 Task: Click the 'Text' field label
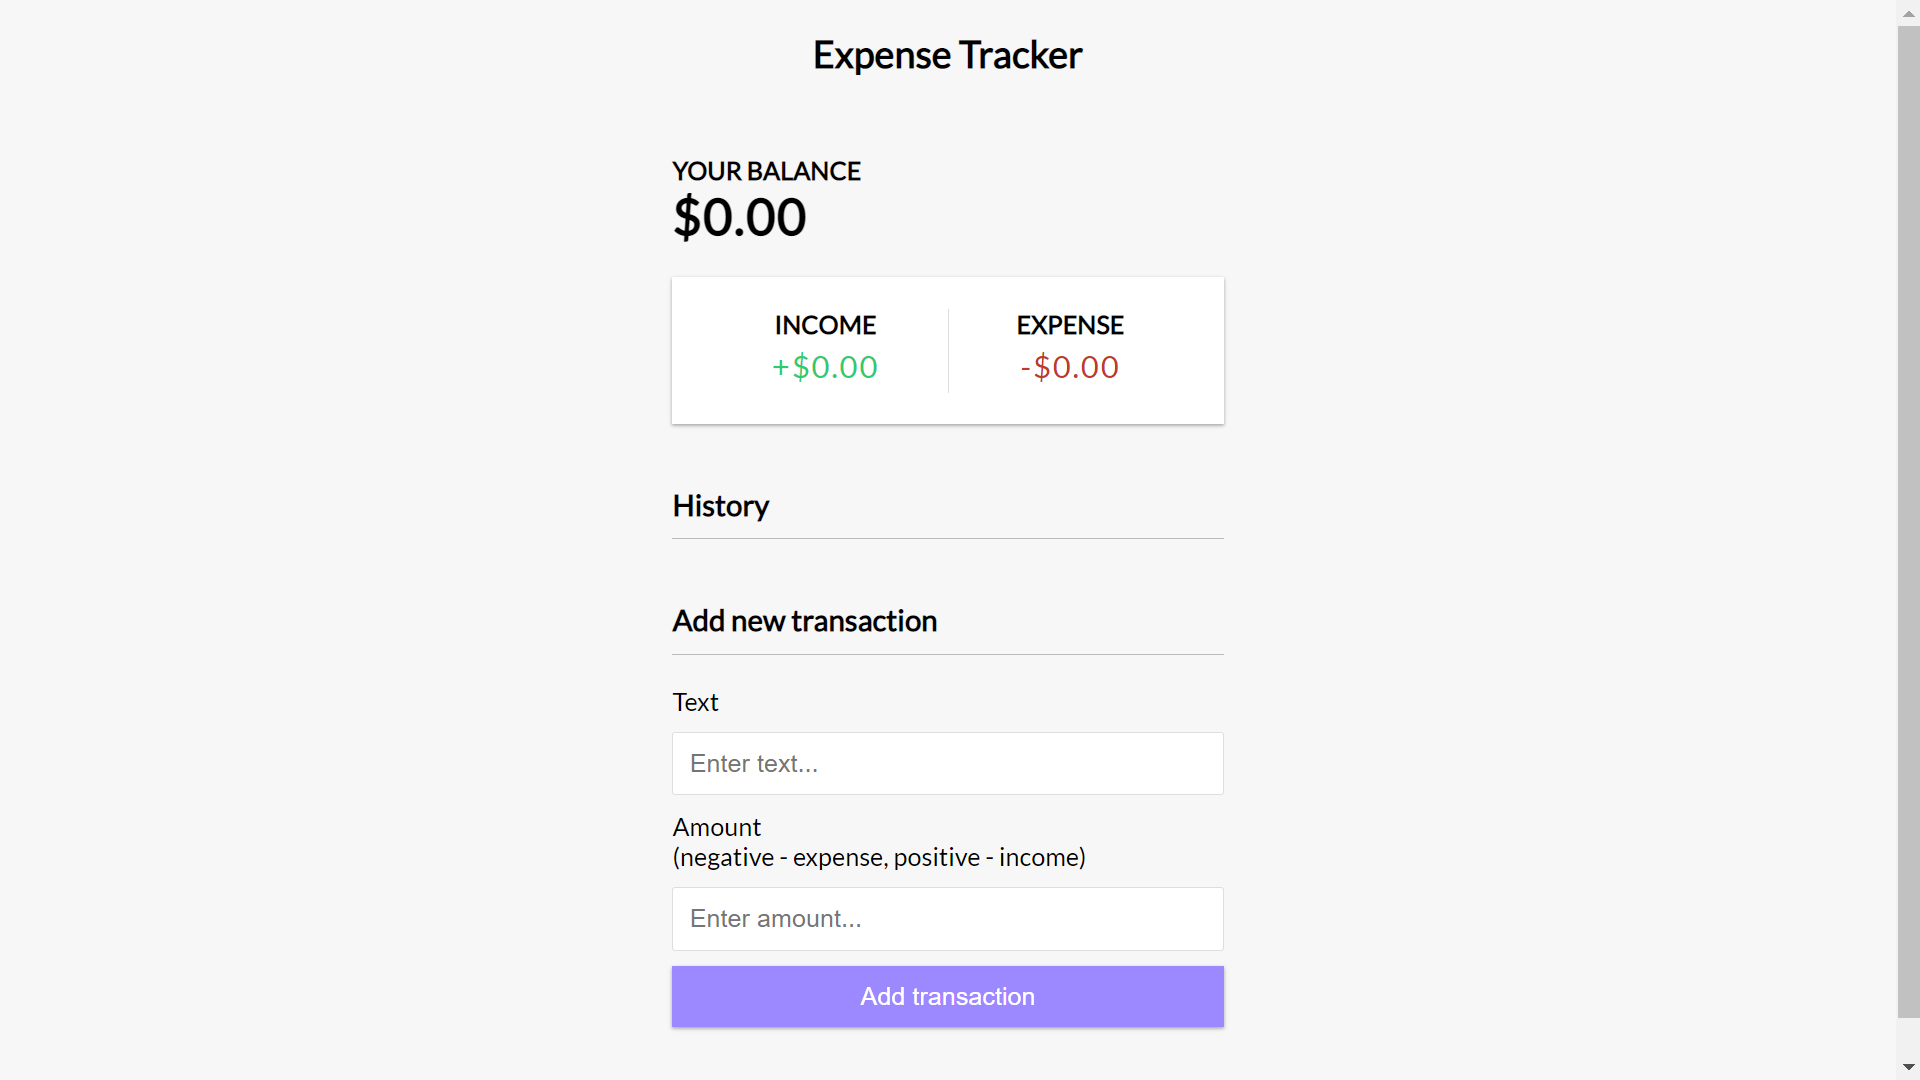695,702
